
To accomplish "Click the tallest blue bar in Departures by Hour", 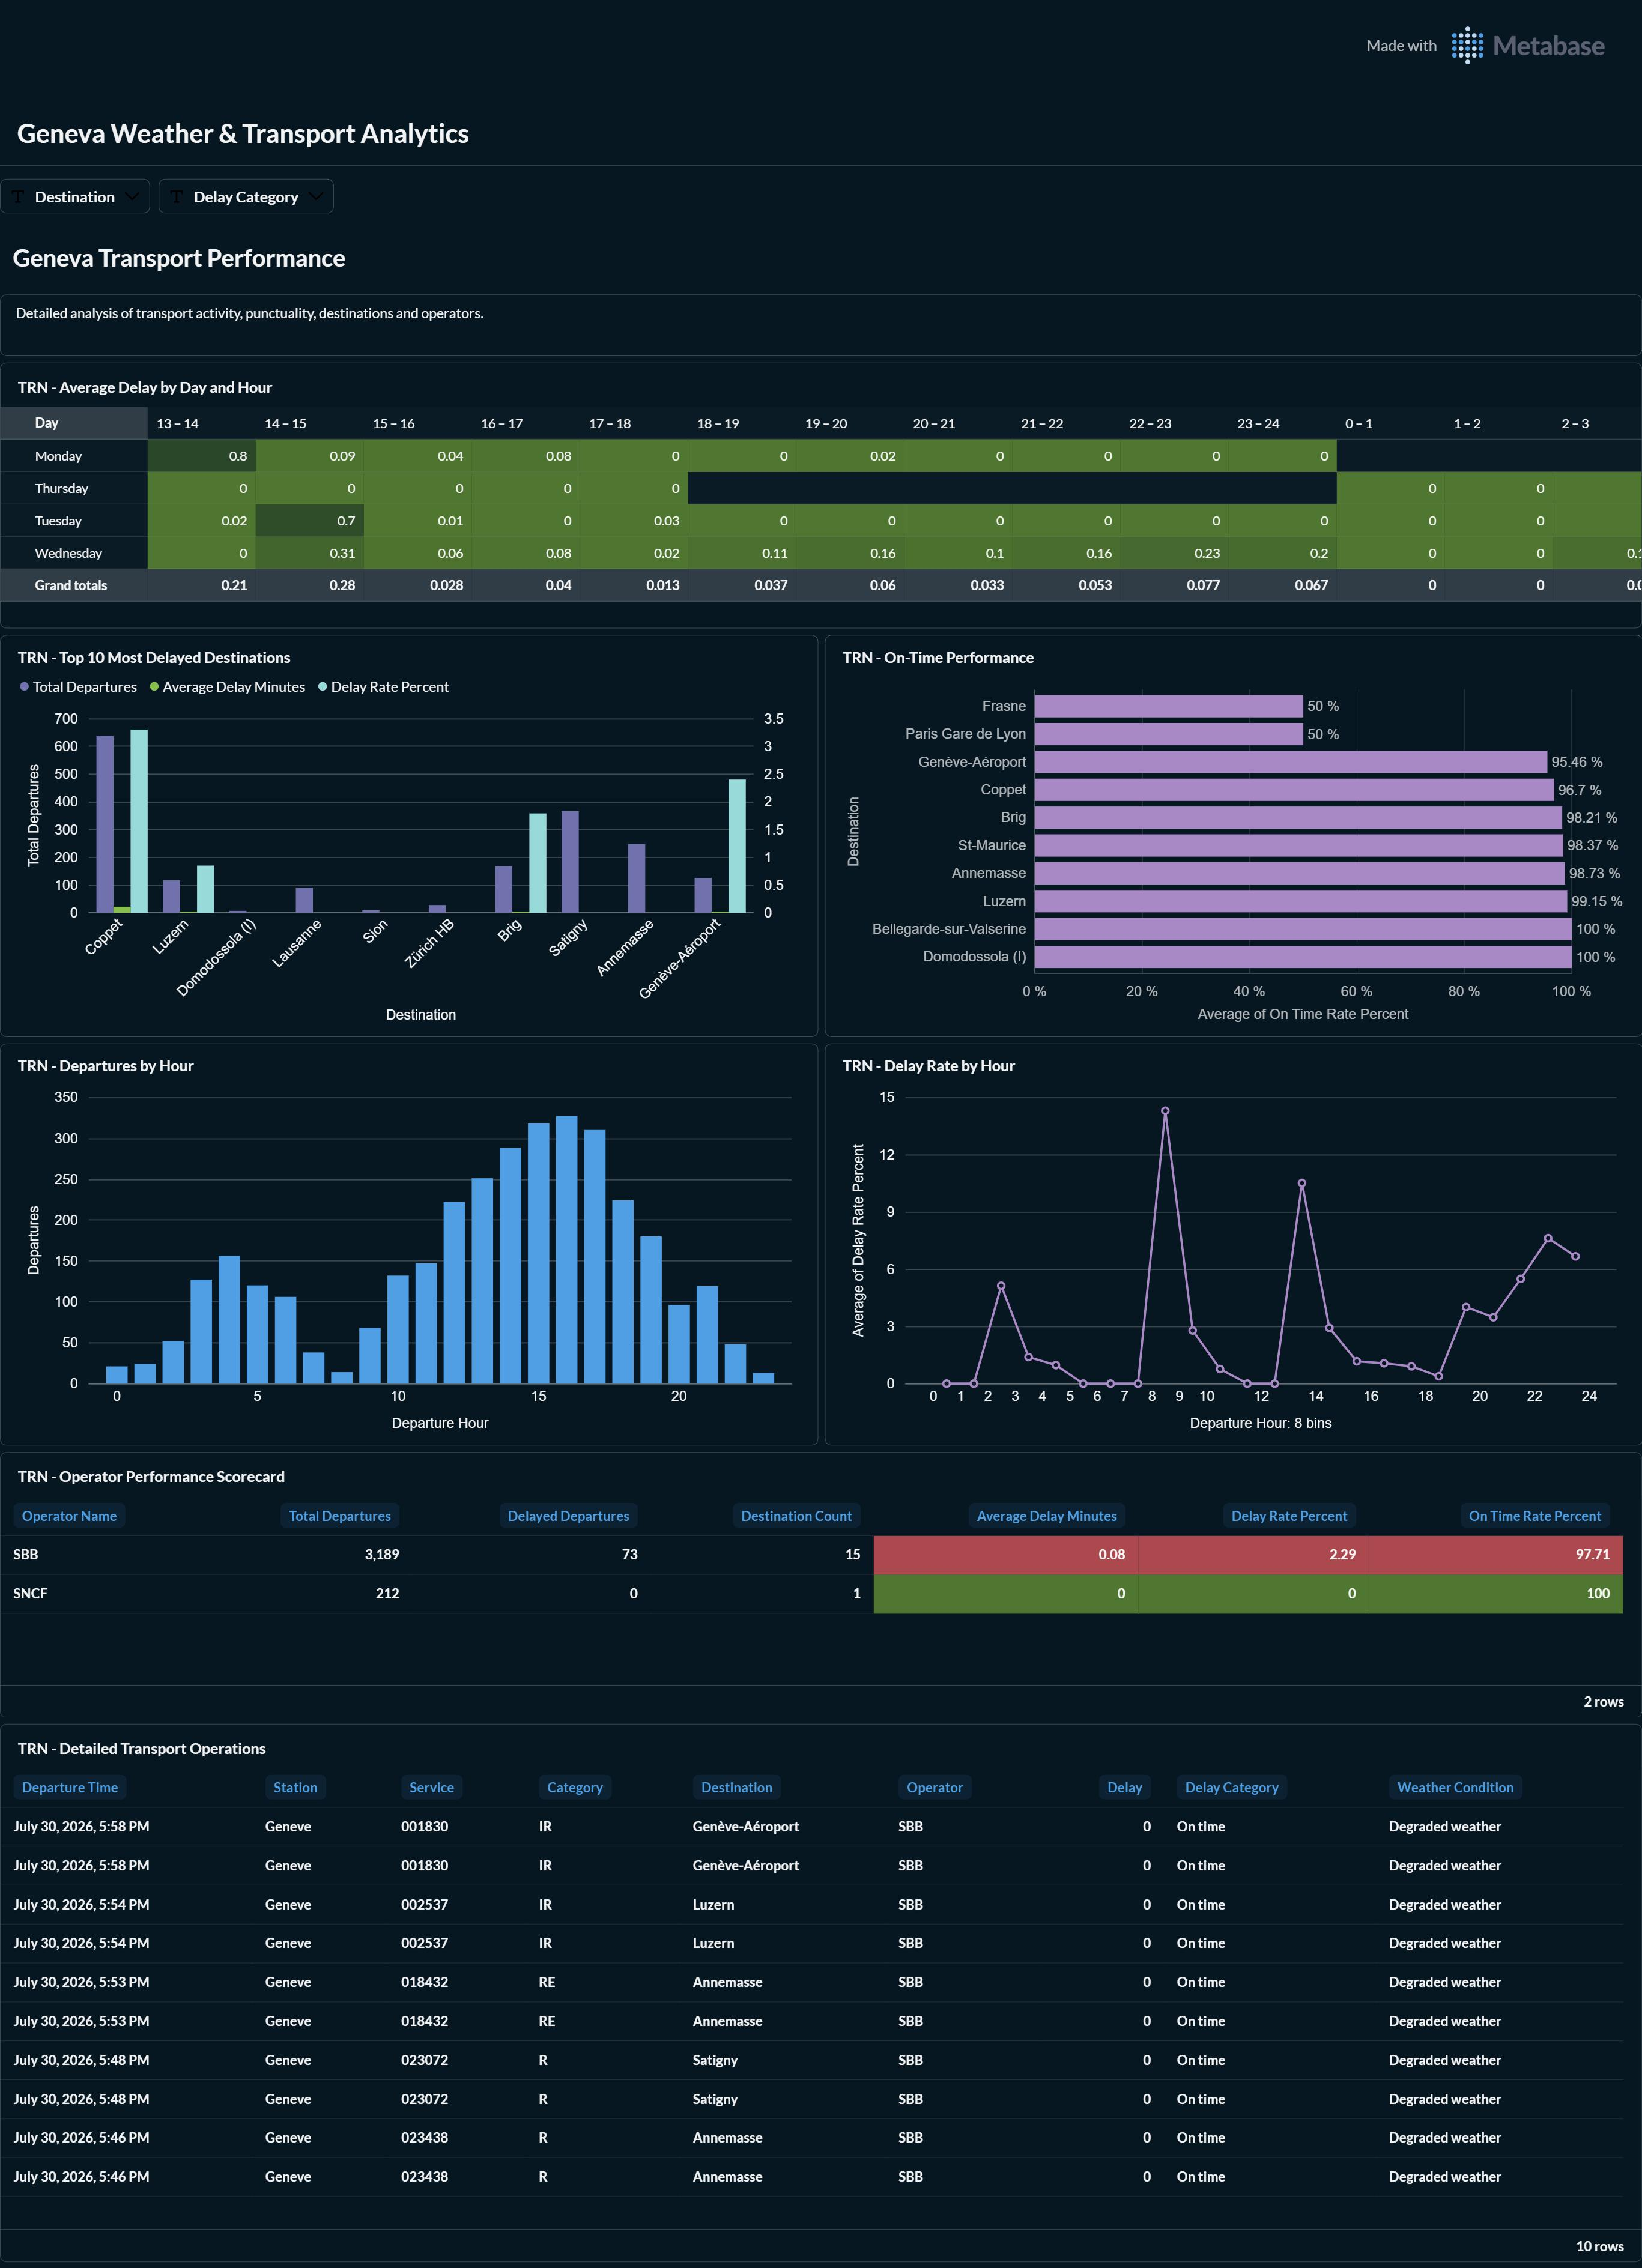I will pos(567,1250).
